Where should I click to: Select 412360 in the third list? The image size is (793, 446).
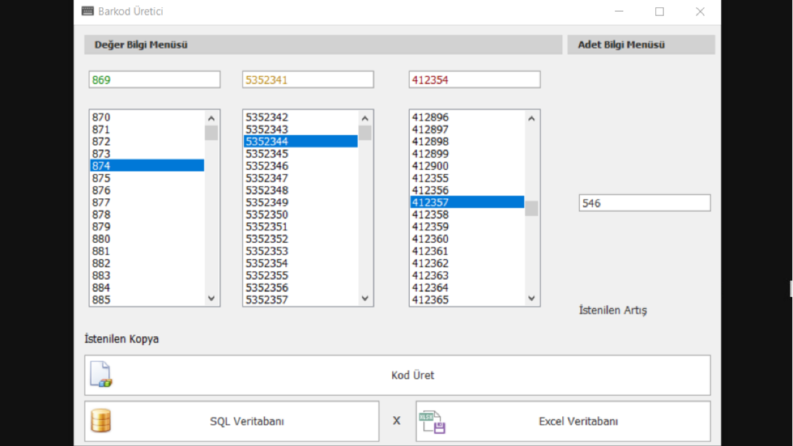[467, 239]
